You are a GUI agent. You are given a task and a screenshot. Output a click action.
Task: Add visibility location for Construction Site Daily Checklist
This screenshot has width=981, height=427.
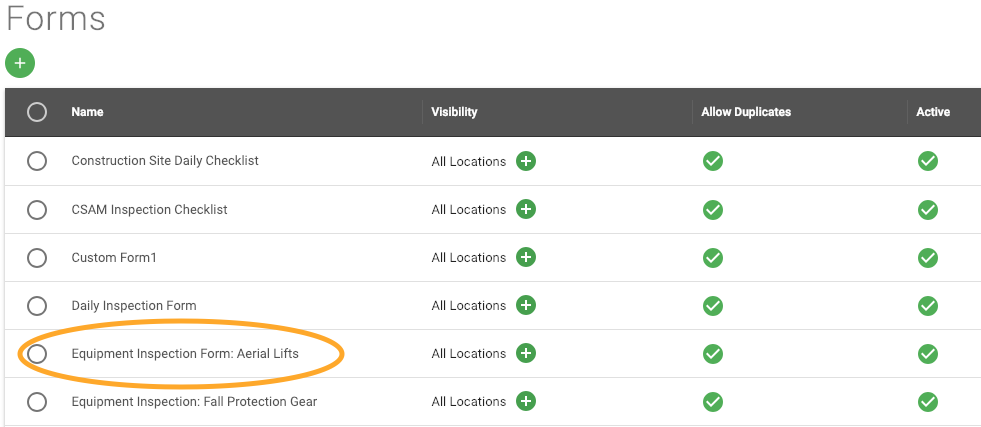[x=526, y=161]
